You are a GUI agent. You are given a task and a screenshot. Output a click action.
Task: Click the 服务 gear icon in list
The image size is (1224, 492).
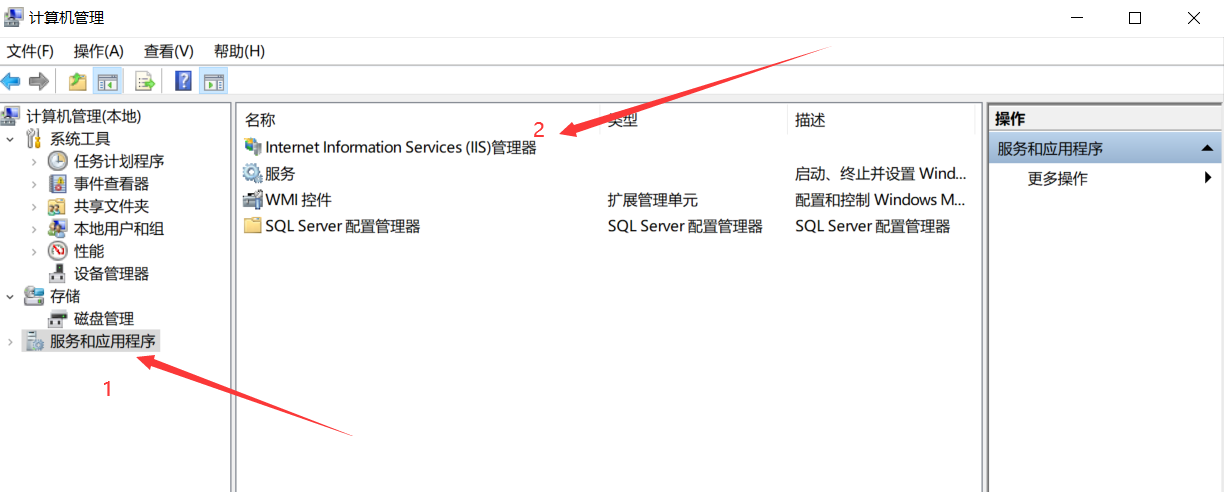pyautogui.click(x=252, y=173)
